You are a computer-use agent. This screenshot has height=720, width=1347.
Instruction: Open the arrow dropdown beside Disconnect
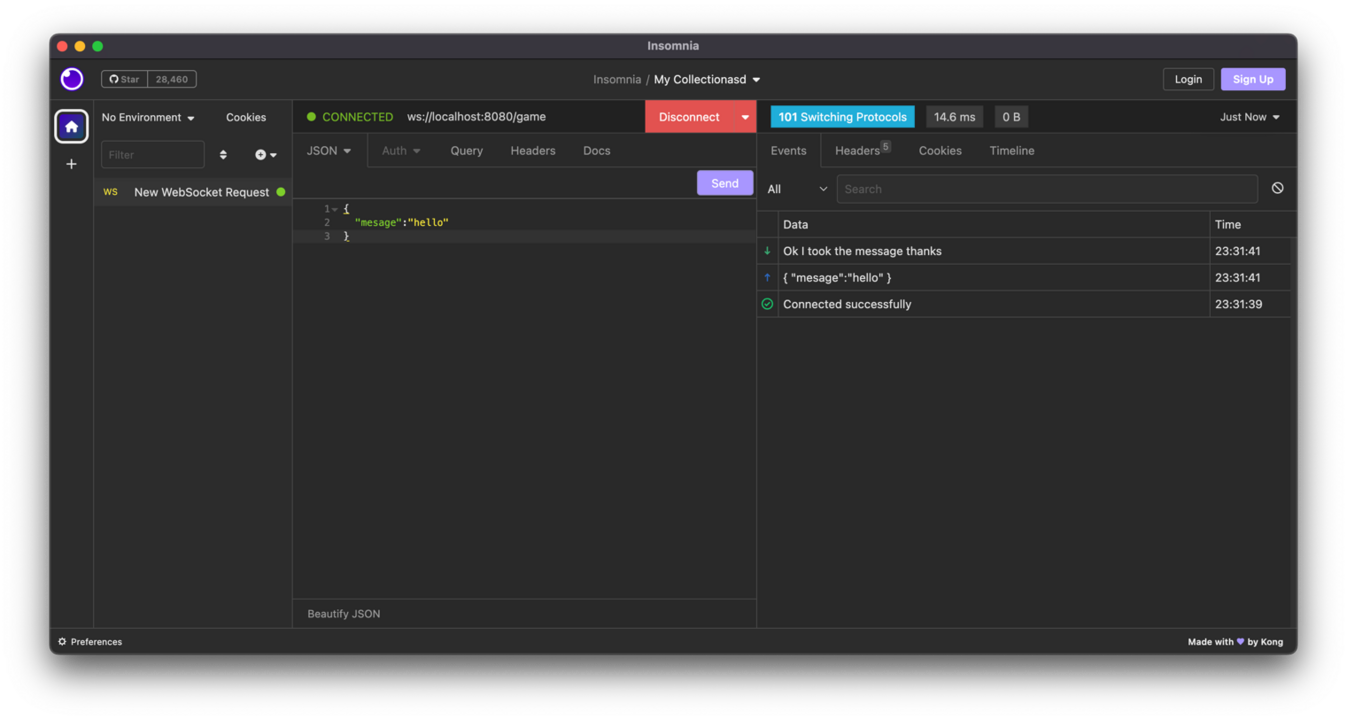[745, 117]
